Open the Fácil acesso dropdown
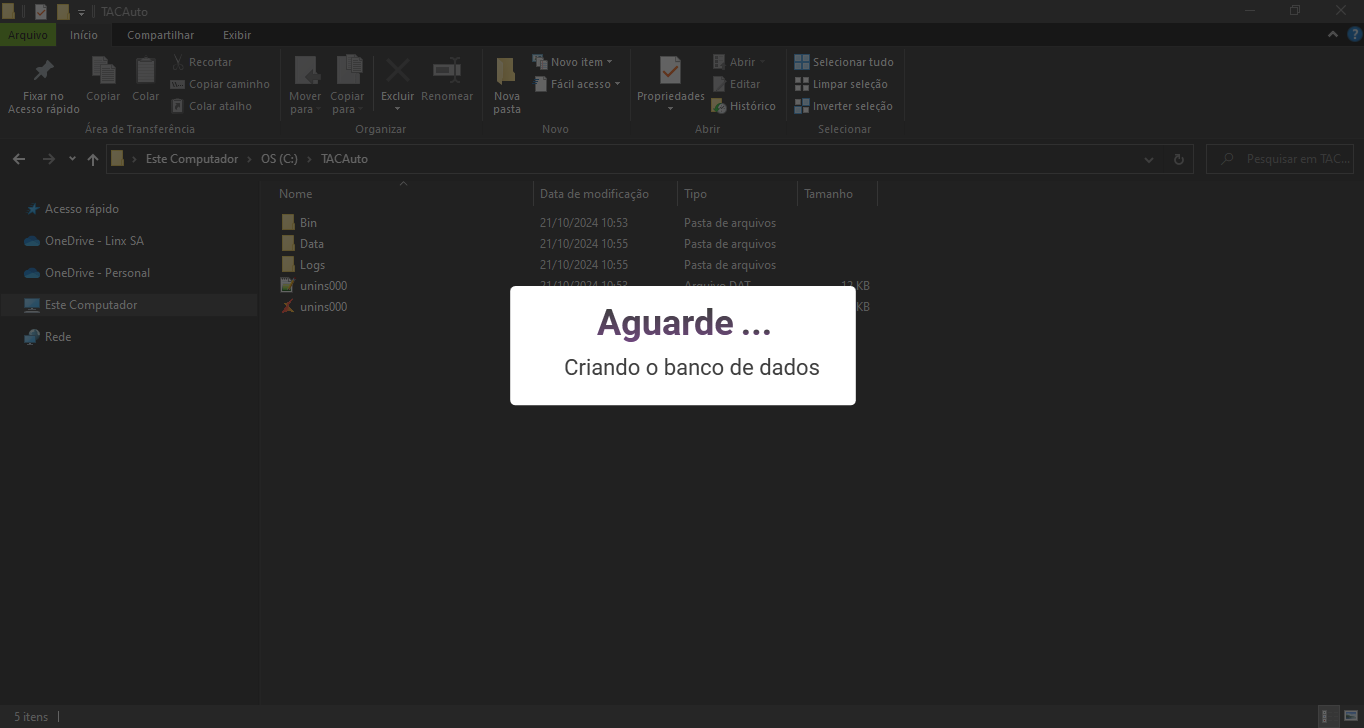 (577, 84)
